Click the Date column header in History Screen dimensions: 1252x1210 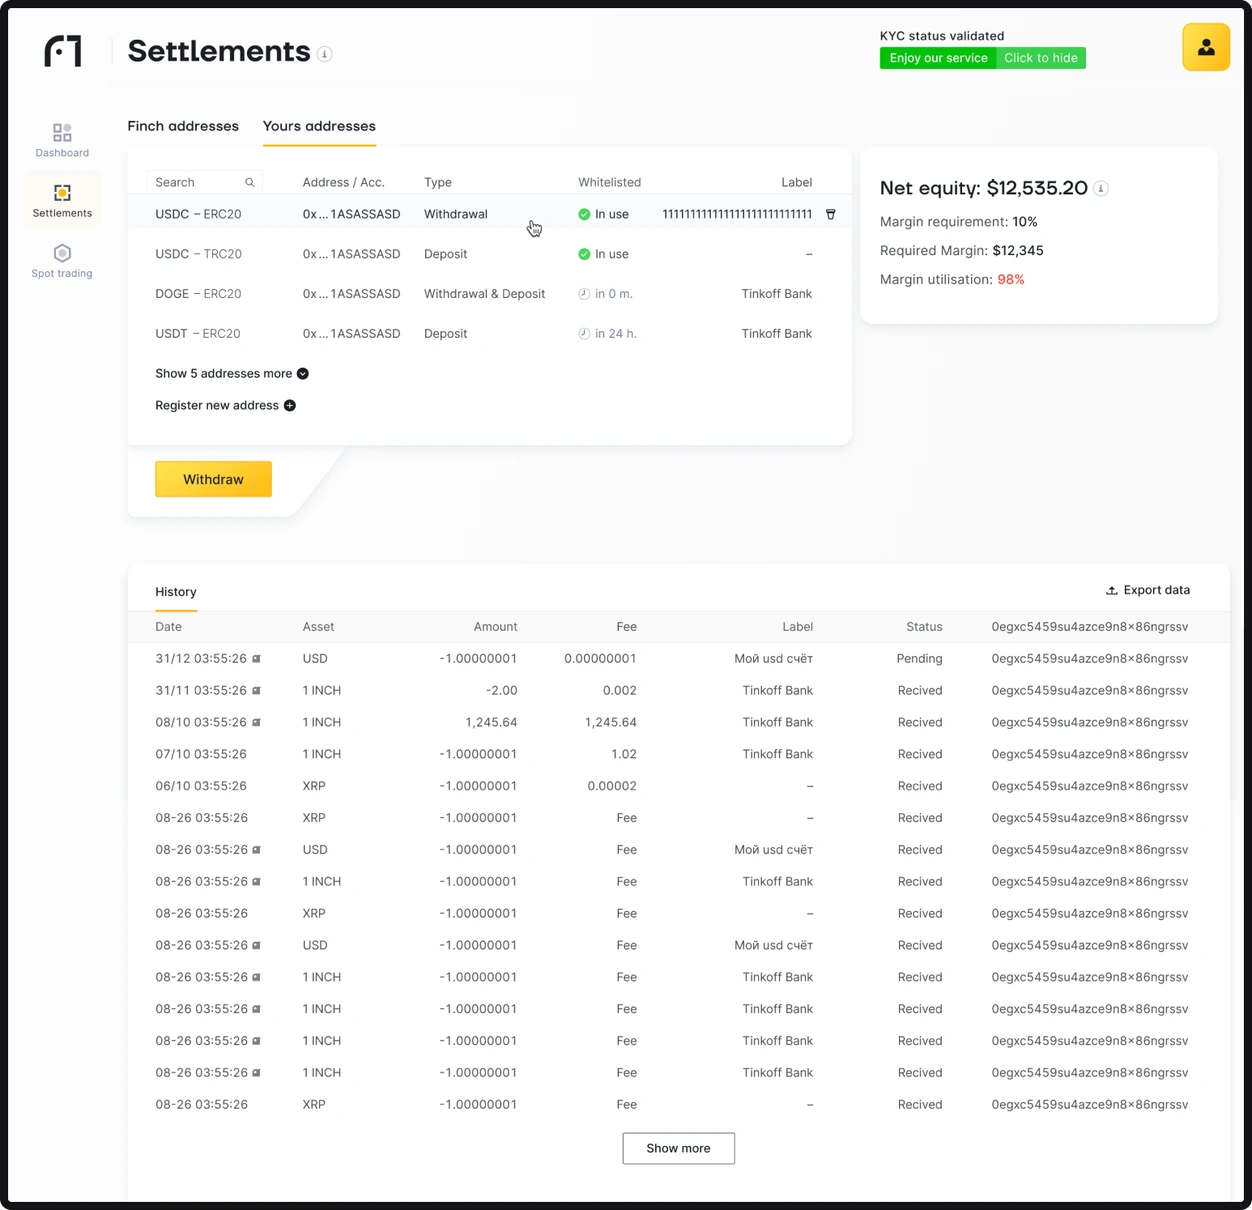[168, 627]
